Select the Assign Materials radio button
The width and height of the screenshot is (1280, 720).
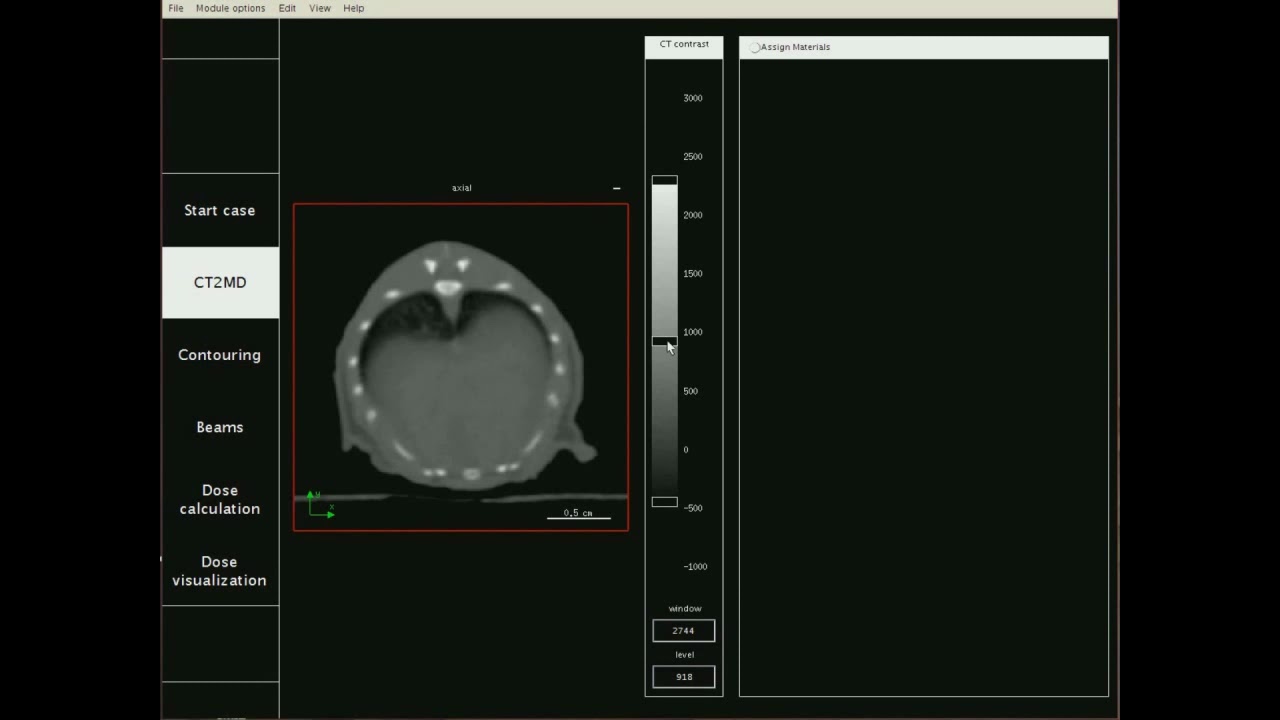755,47
